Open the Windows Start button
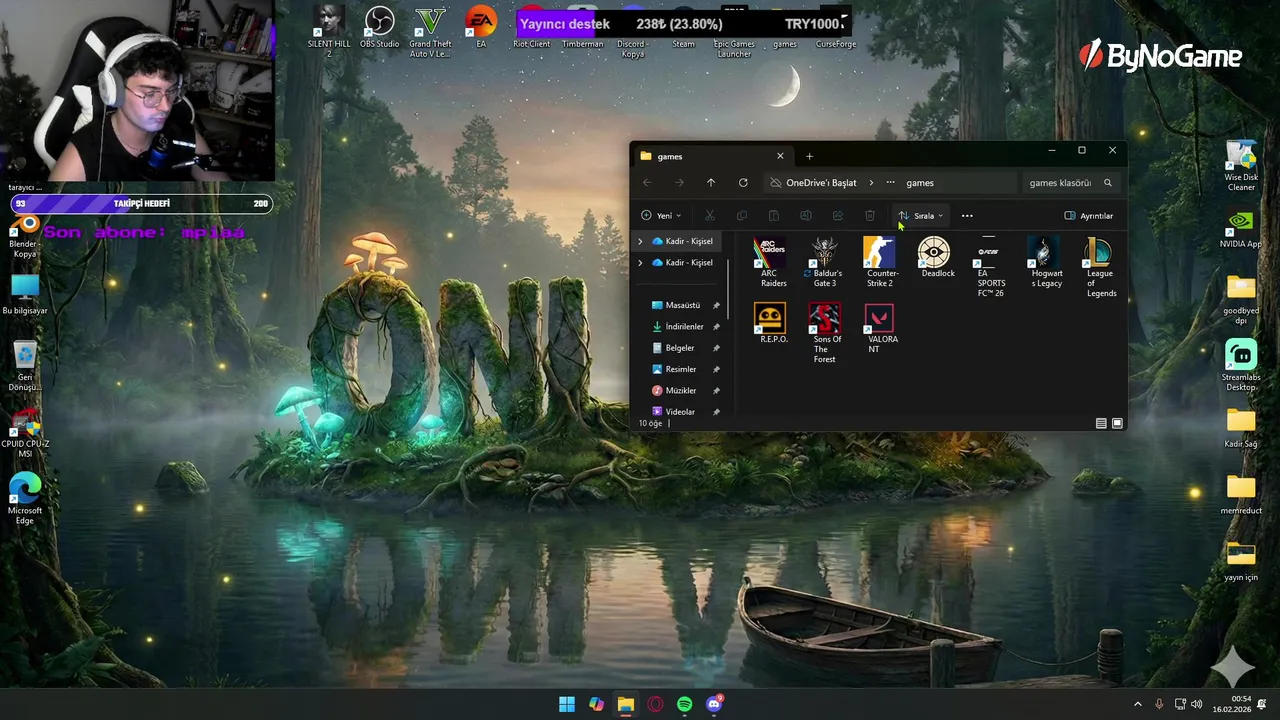Viewport: 1280px width, 720px height. point(567,704)
